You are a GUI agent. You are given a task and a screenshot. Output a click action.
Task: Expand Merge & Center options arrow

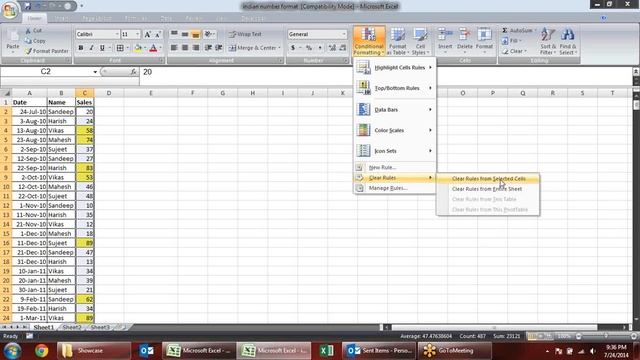click(x=280, y=48)
